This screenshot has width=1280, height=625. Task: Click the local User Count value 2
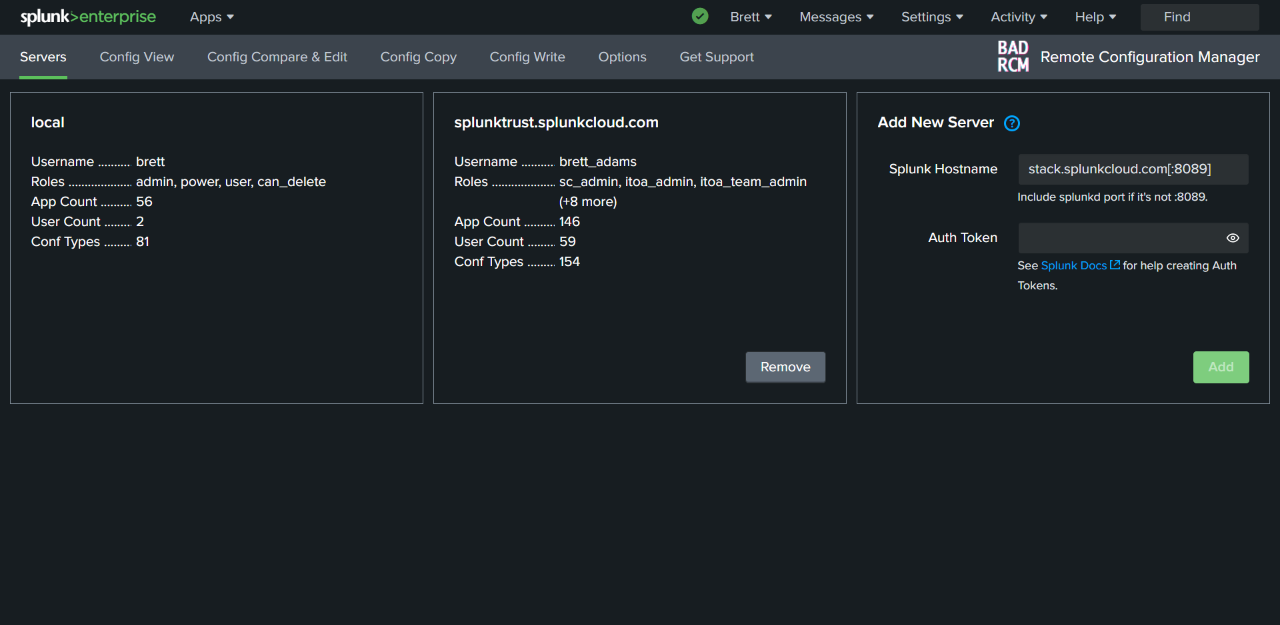click(140, 222)
